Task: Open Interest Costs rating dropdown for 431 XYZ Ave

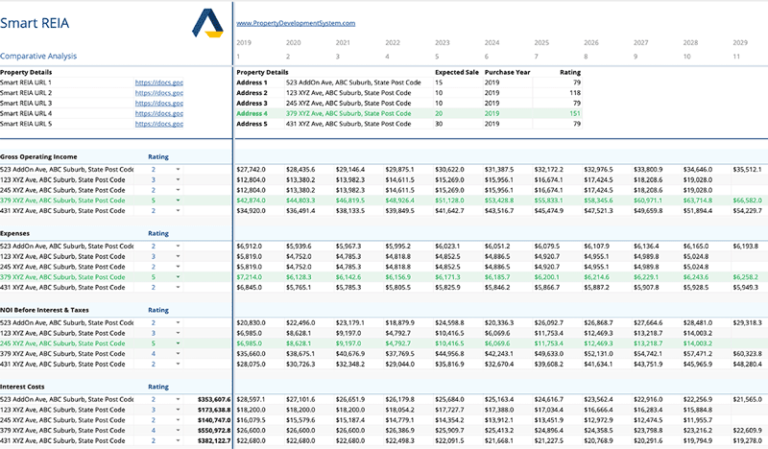Action: (x=178, y=441)
